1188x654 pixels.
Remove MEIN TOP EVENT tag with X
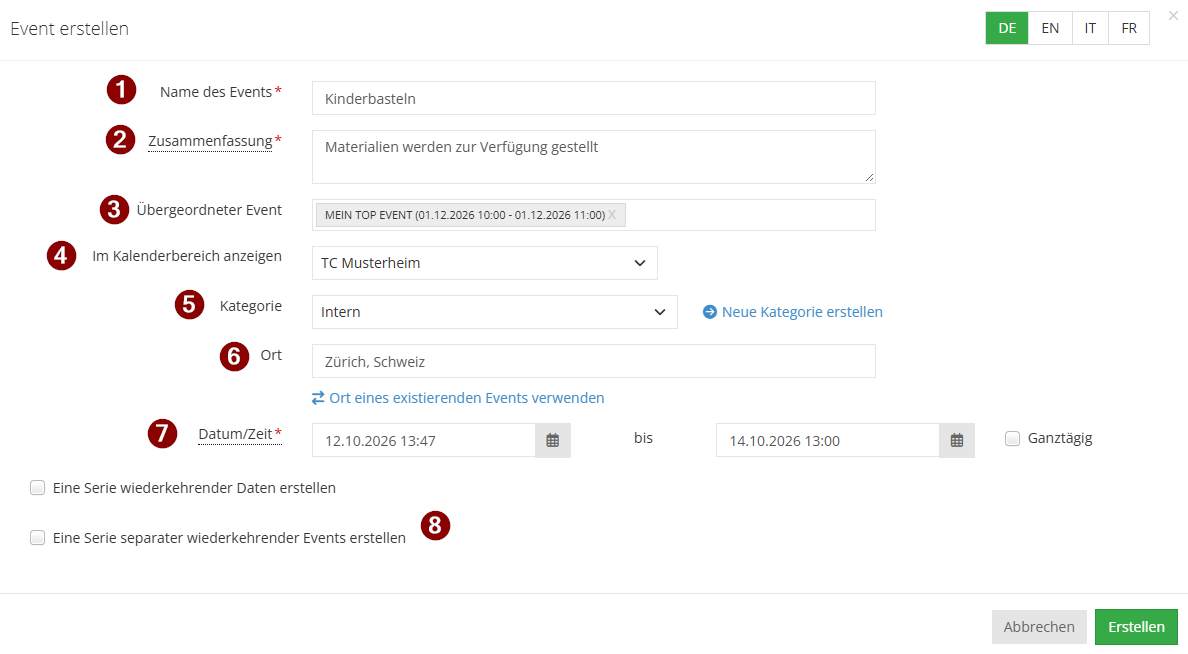pos(612,214)
